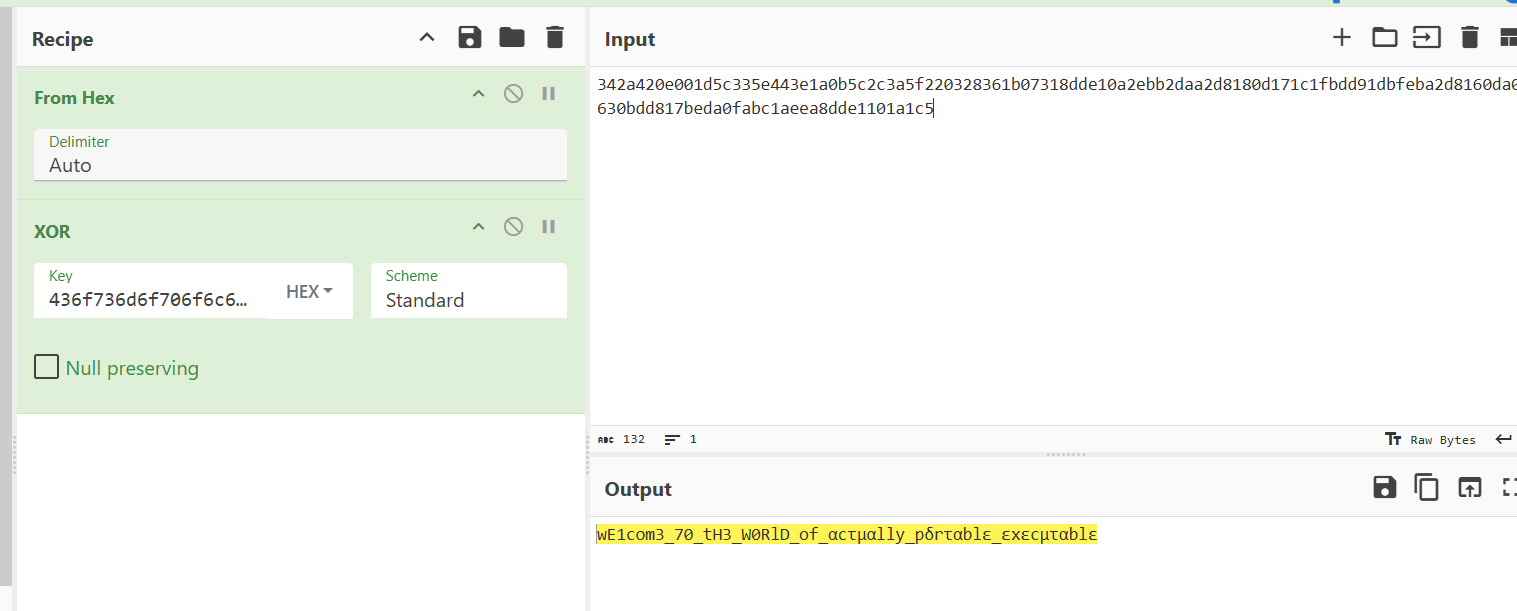Save the current recipe
Screen dimensions: 1517x611
pyautogui.click(x=469, y=38)
